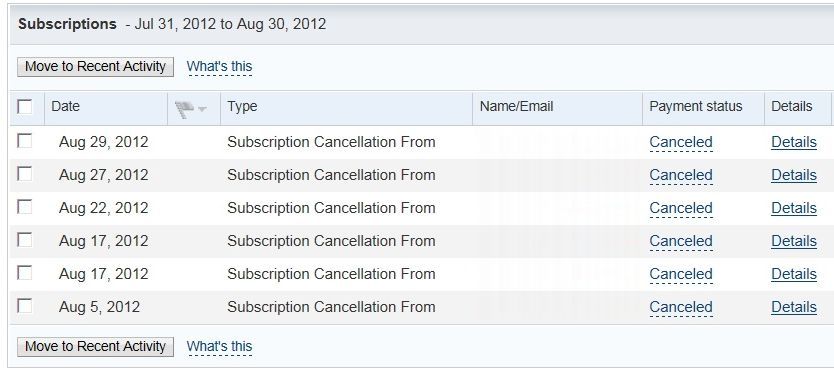834x375 pixels.
Task: Open the bottom What's this link
Action: click(219, 346)
